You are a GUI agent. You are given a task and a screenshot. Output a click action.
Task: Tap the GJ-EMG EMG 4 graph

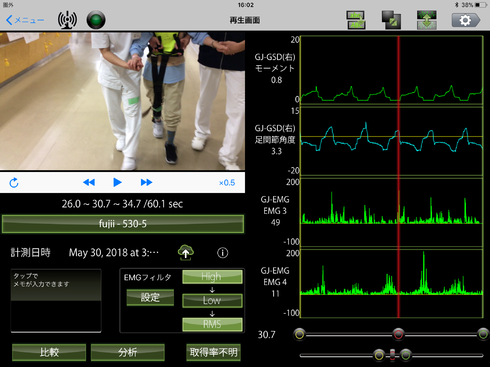click(x=392, y=283)
